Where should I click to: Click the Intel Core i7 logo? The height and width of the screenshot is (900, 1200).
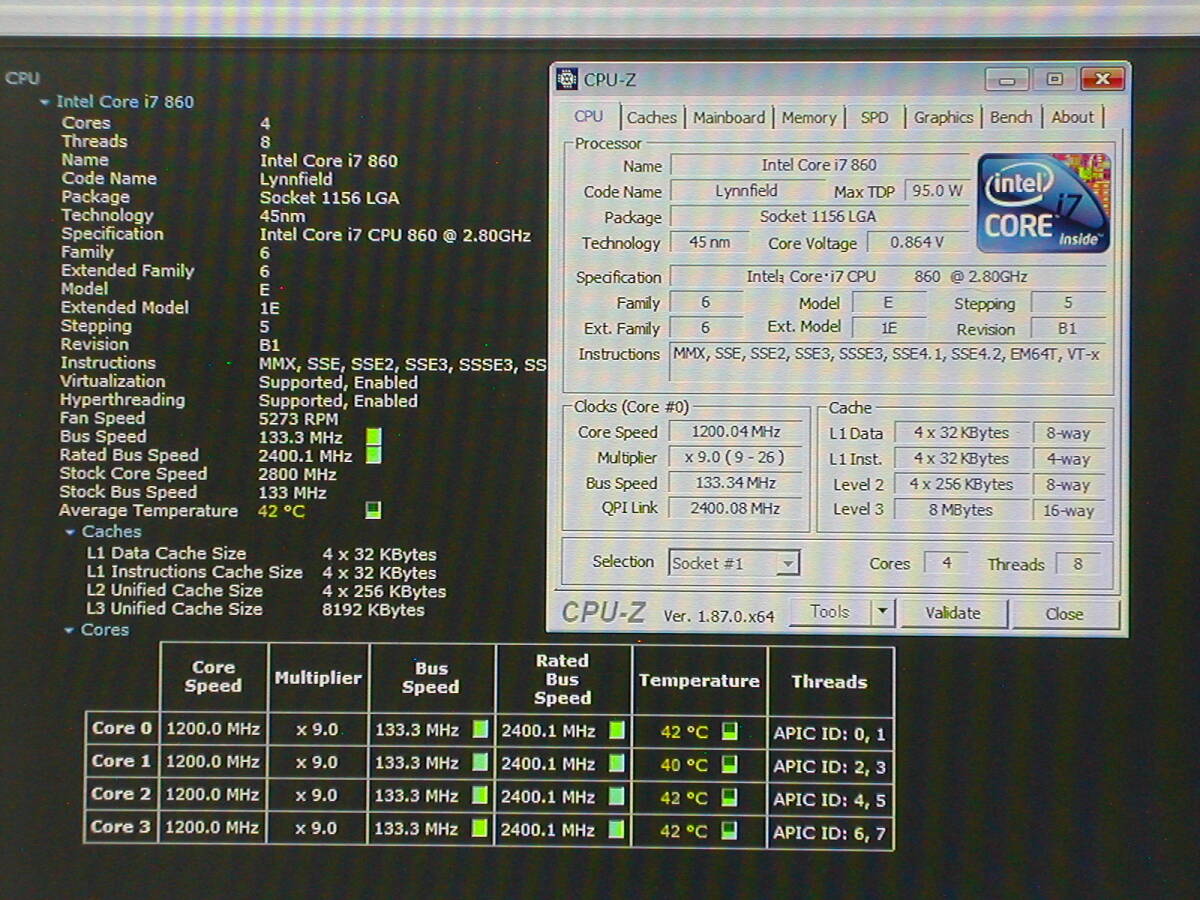(x=1043, y=203)
